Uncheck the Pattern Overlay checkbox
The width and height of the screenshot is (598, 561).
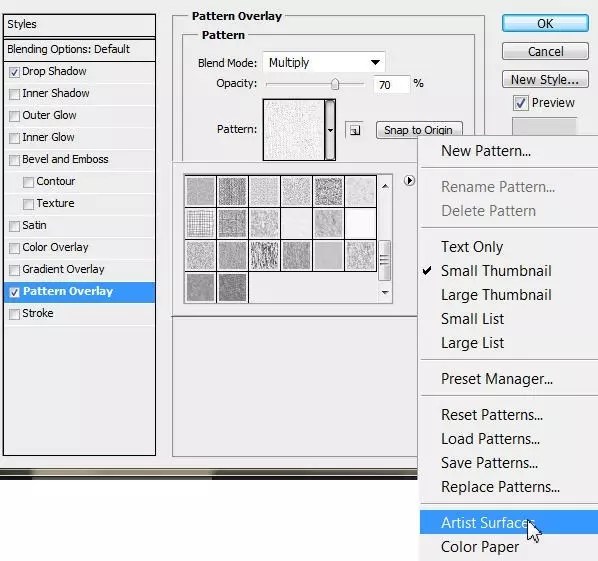coord(14,292)
